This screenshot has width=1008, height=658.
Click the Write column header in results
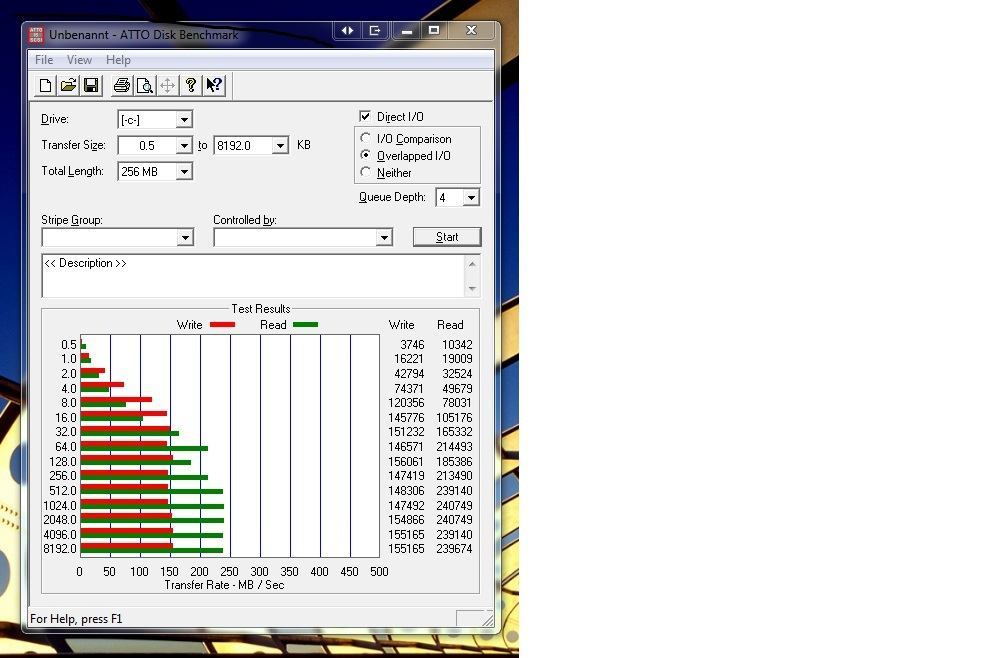(401, 325)
